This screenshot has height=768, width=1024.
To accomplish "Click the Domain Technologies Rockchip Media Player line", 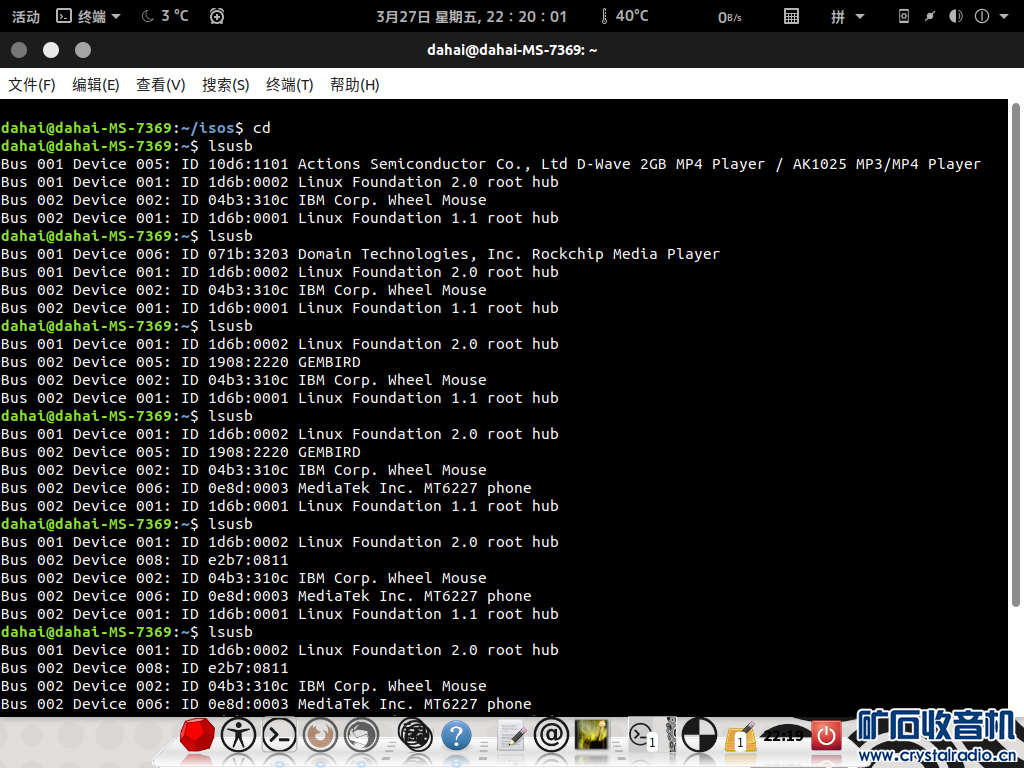I will pos(360,254).
